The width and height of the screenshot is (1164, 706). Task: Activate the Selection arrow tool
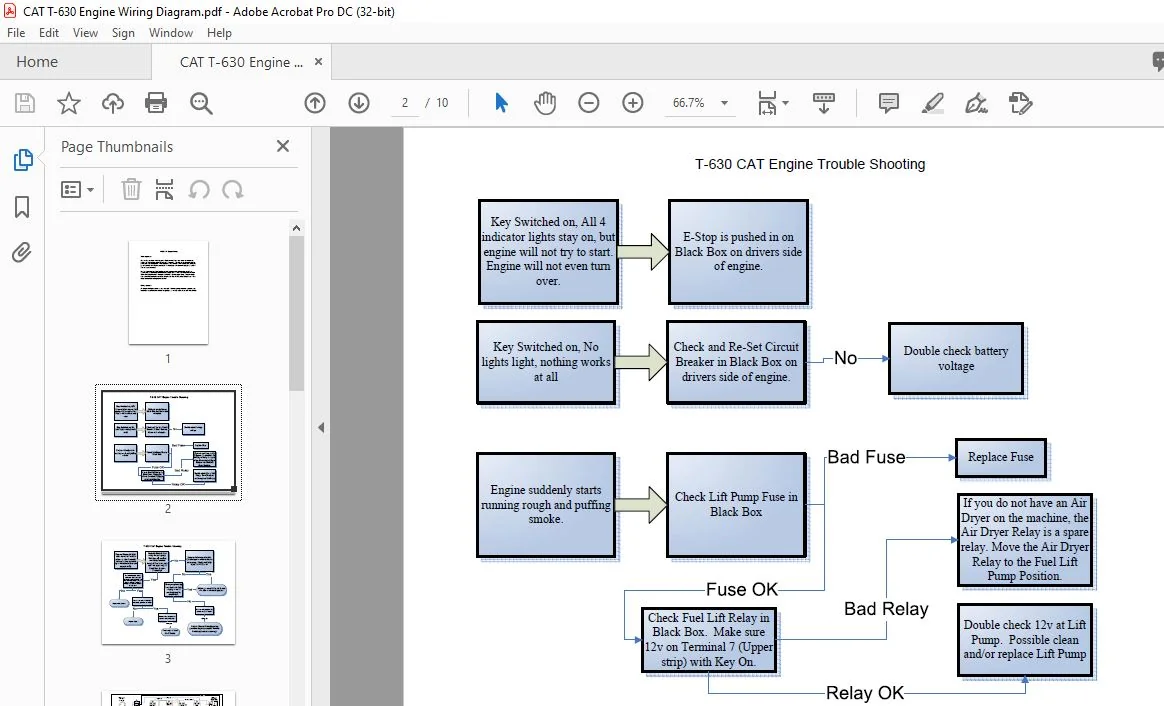point(501,102)
